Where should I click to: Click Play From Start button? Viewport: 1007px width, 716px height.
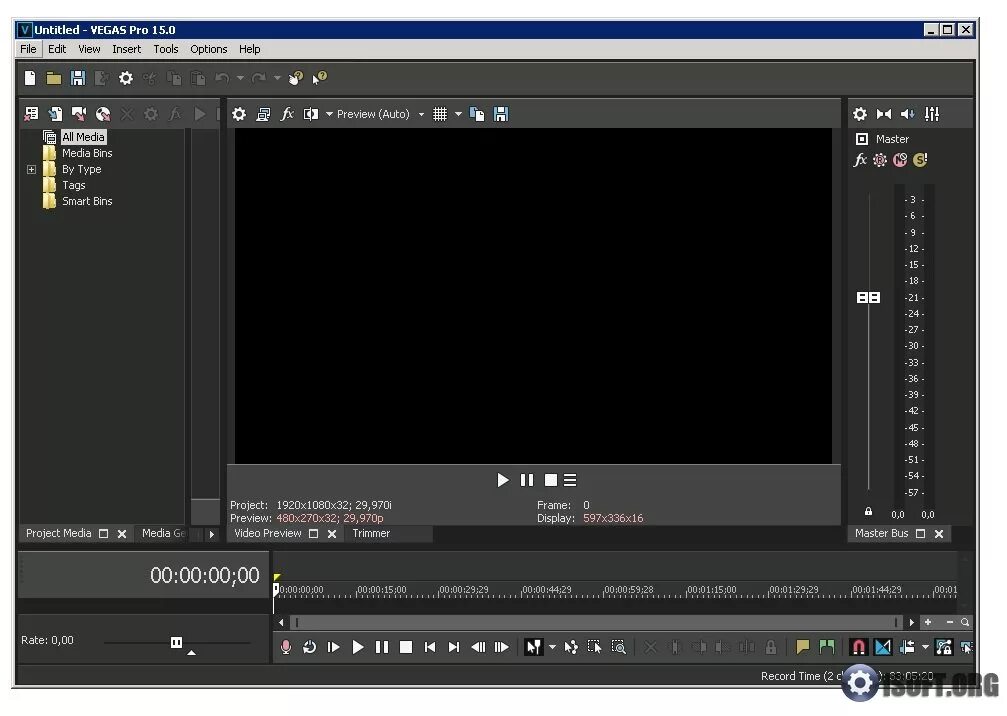pyautogui.click(x=333, y=647)
